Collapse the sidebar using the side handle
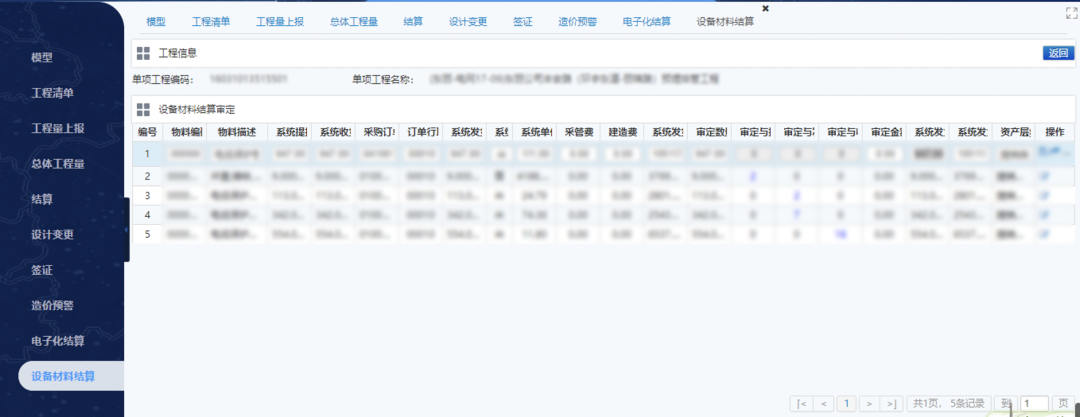 click(127, 230)
